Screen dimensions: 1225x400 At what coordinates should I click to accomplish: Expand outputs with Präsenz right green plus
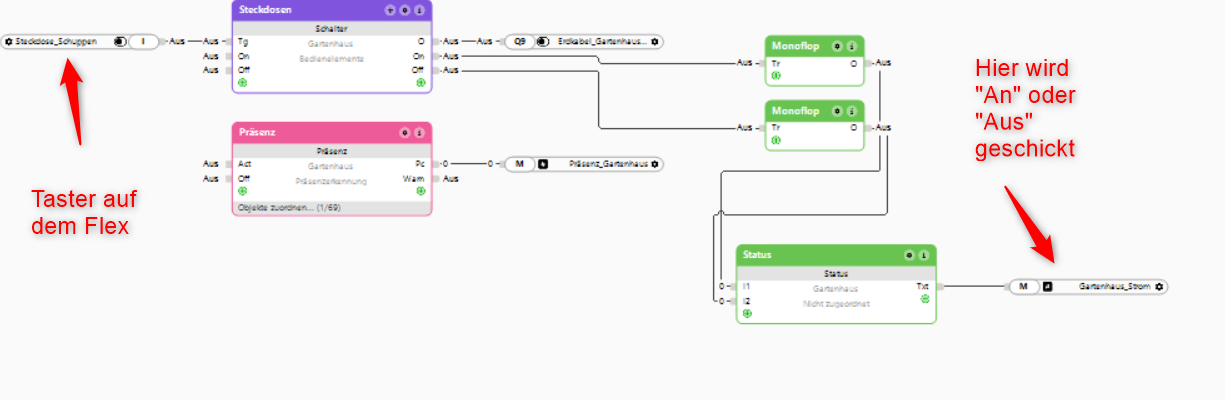421,191
